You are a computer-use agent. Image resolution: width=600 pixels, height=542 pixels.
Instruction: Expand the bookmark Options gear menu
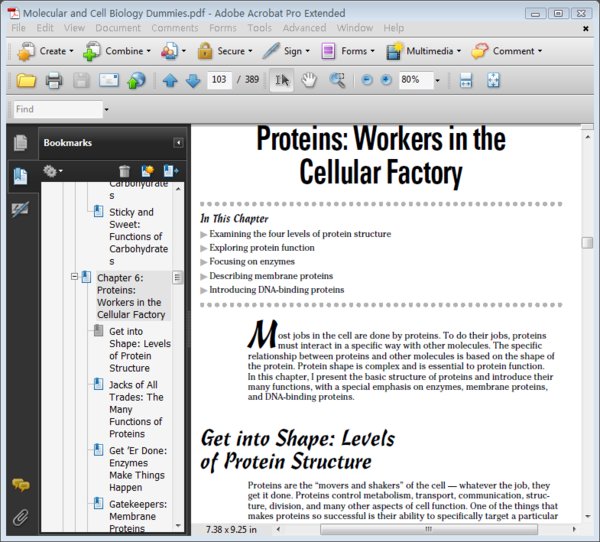tap(53, 172)
